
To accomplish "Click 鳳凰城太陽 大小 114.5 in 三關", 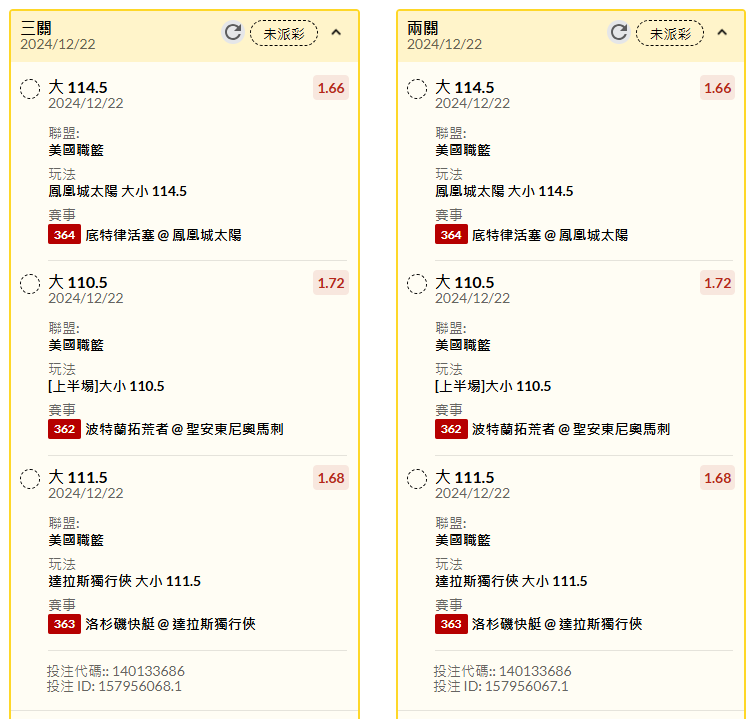I will [x=117, y=191].
